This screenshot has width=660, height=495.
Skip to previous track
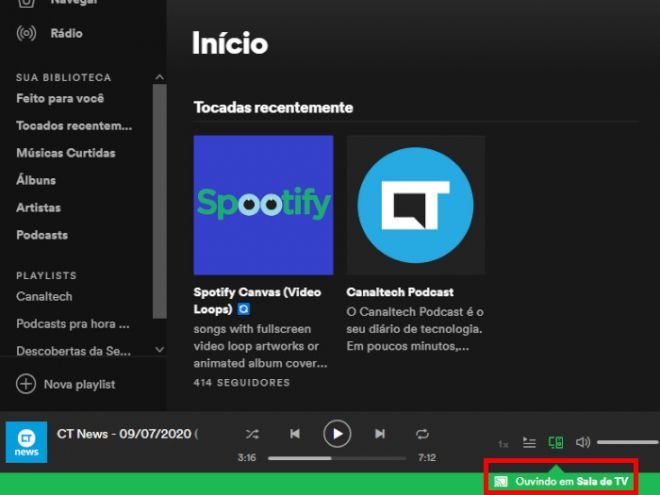pyautogui.click(x=295, y=434)
